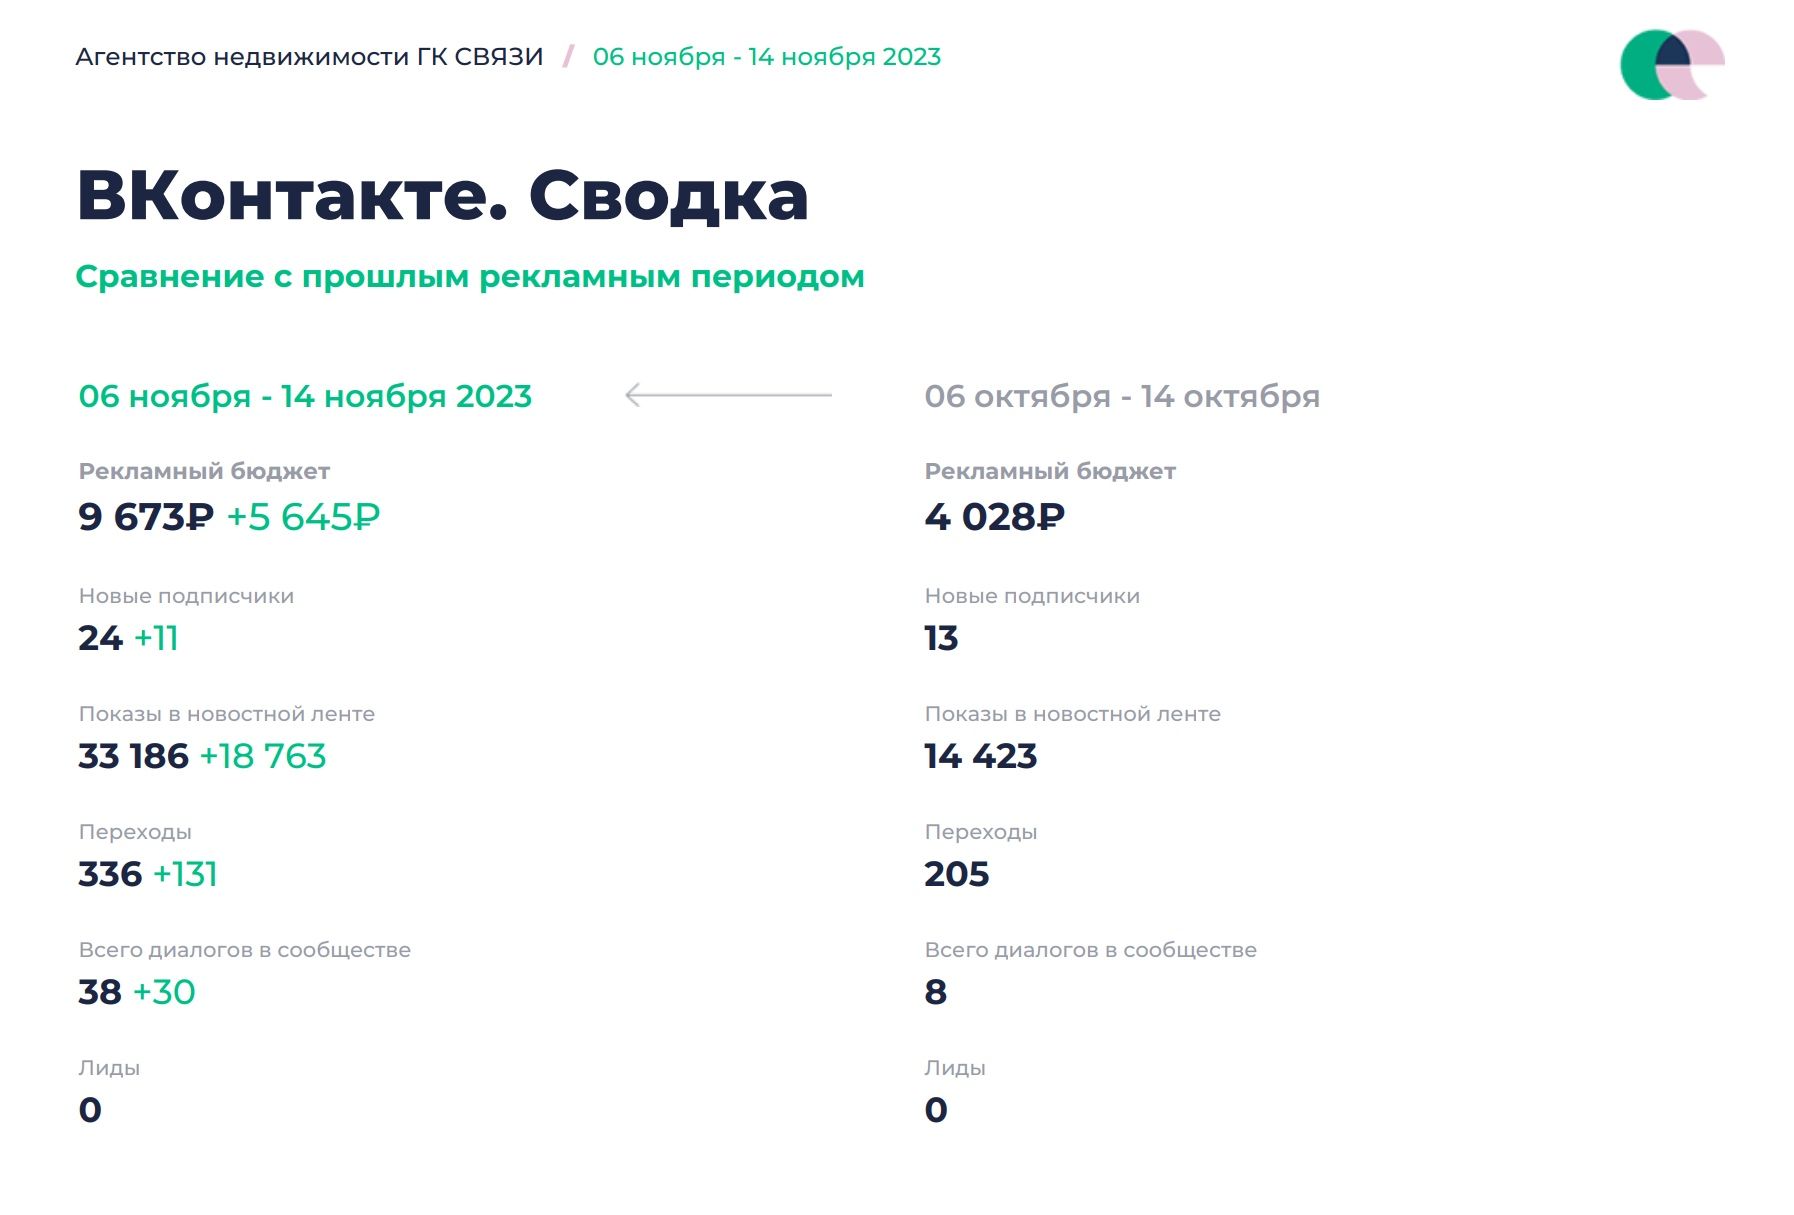1794x1215 pixels.
Task: Click the green-pink logo in the top-right corner
Action: pyautogui.click(x=1672, y=65)
